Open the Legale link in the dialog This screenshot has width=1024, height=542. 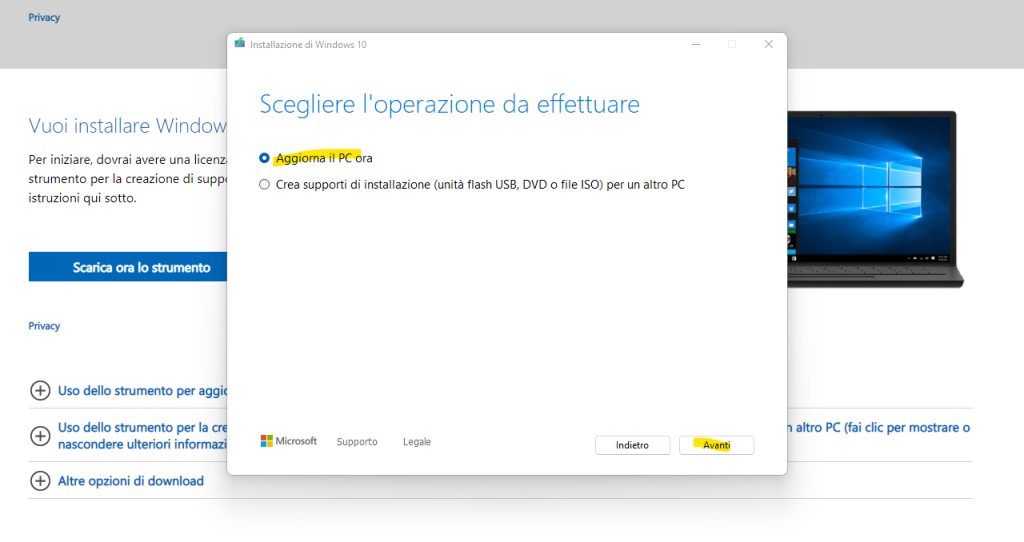417,442
